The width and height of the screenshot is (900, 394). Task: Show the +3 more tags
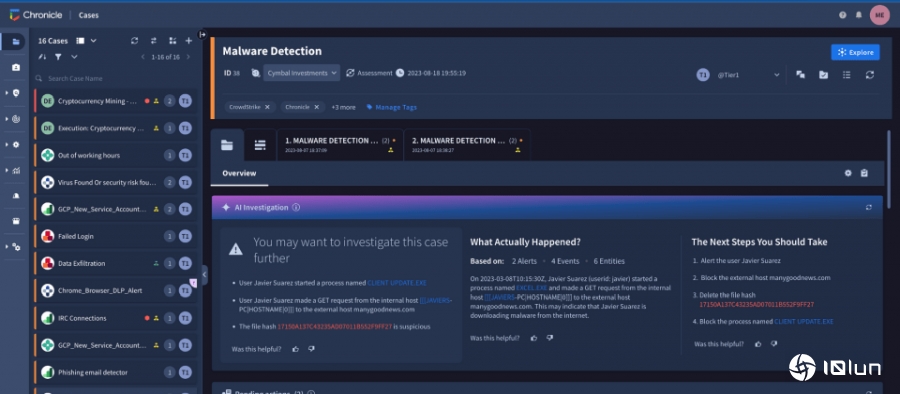tap(343, 107)
